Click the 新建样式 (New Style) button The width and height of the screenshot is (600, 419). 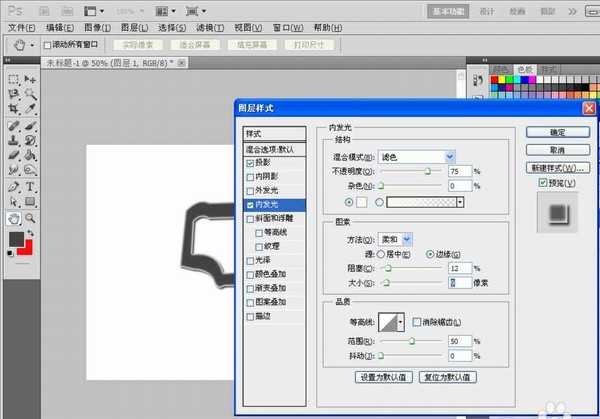click(557, 167)
